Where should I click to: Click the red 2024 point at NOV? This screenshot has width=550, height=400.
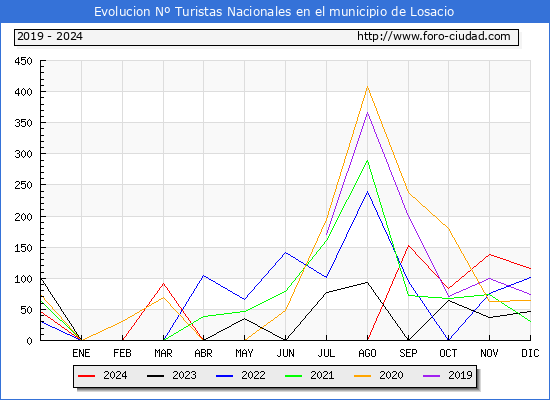pyautogui.click(x=489, y=254)
